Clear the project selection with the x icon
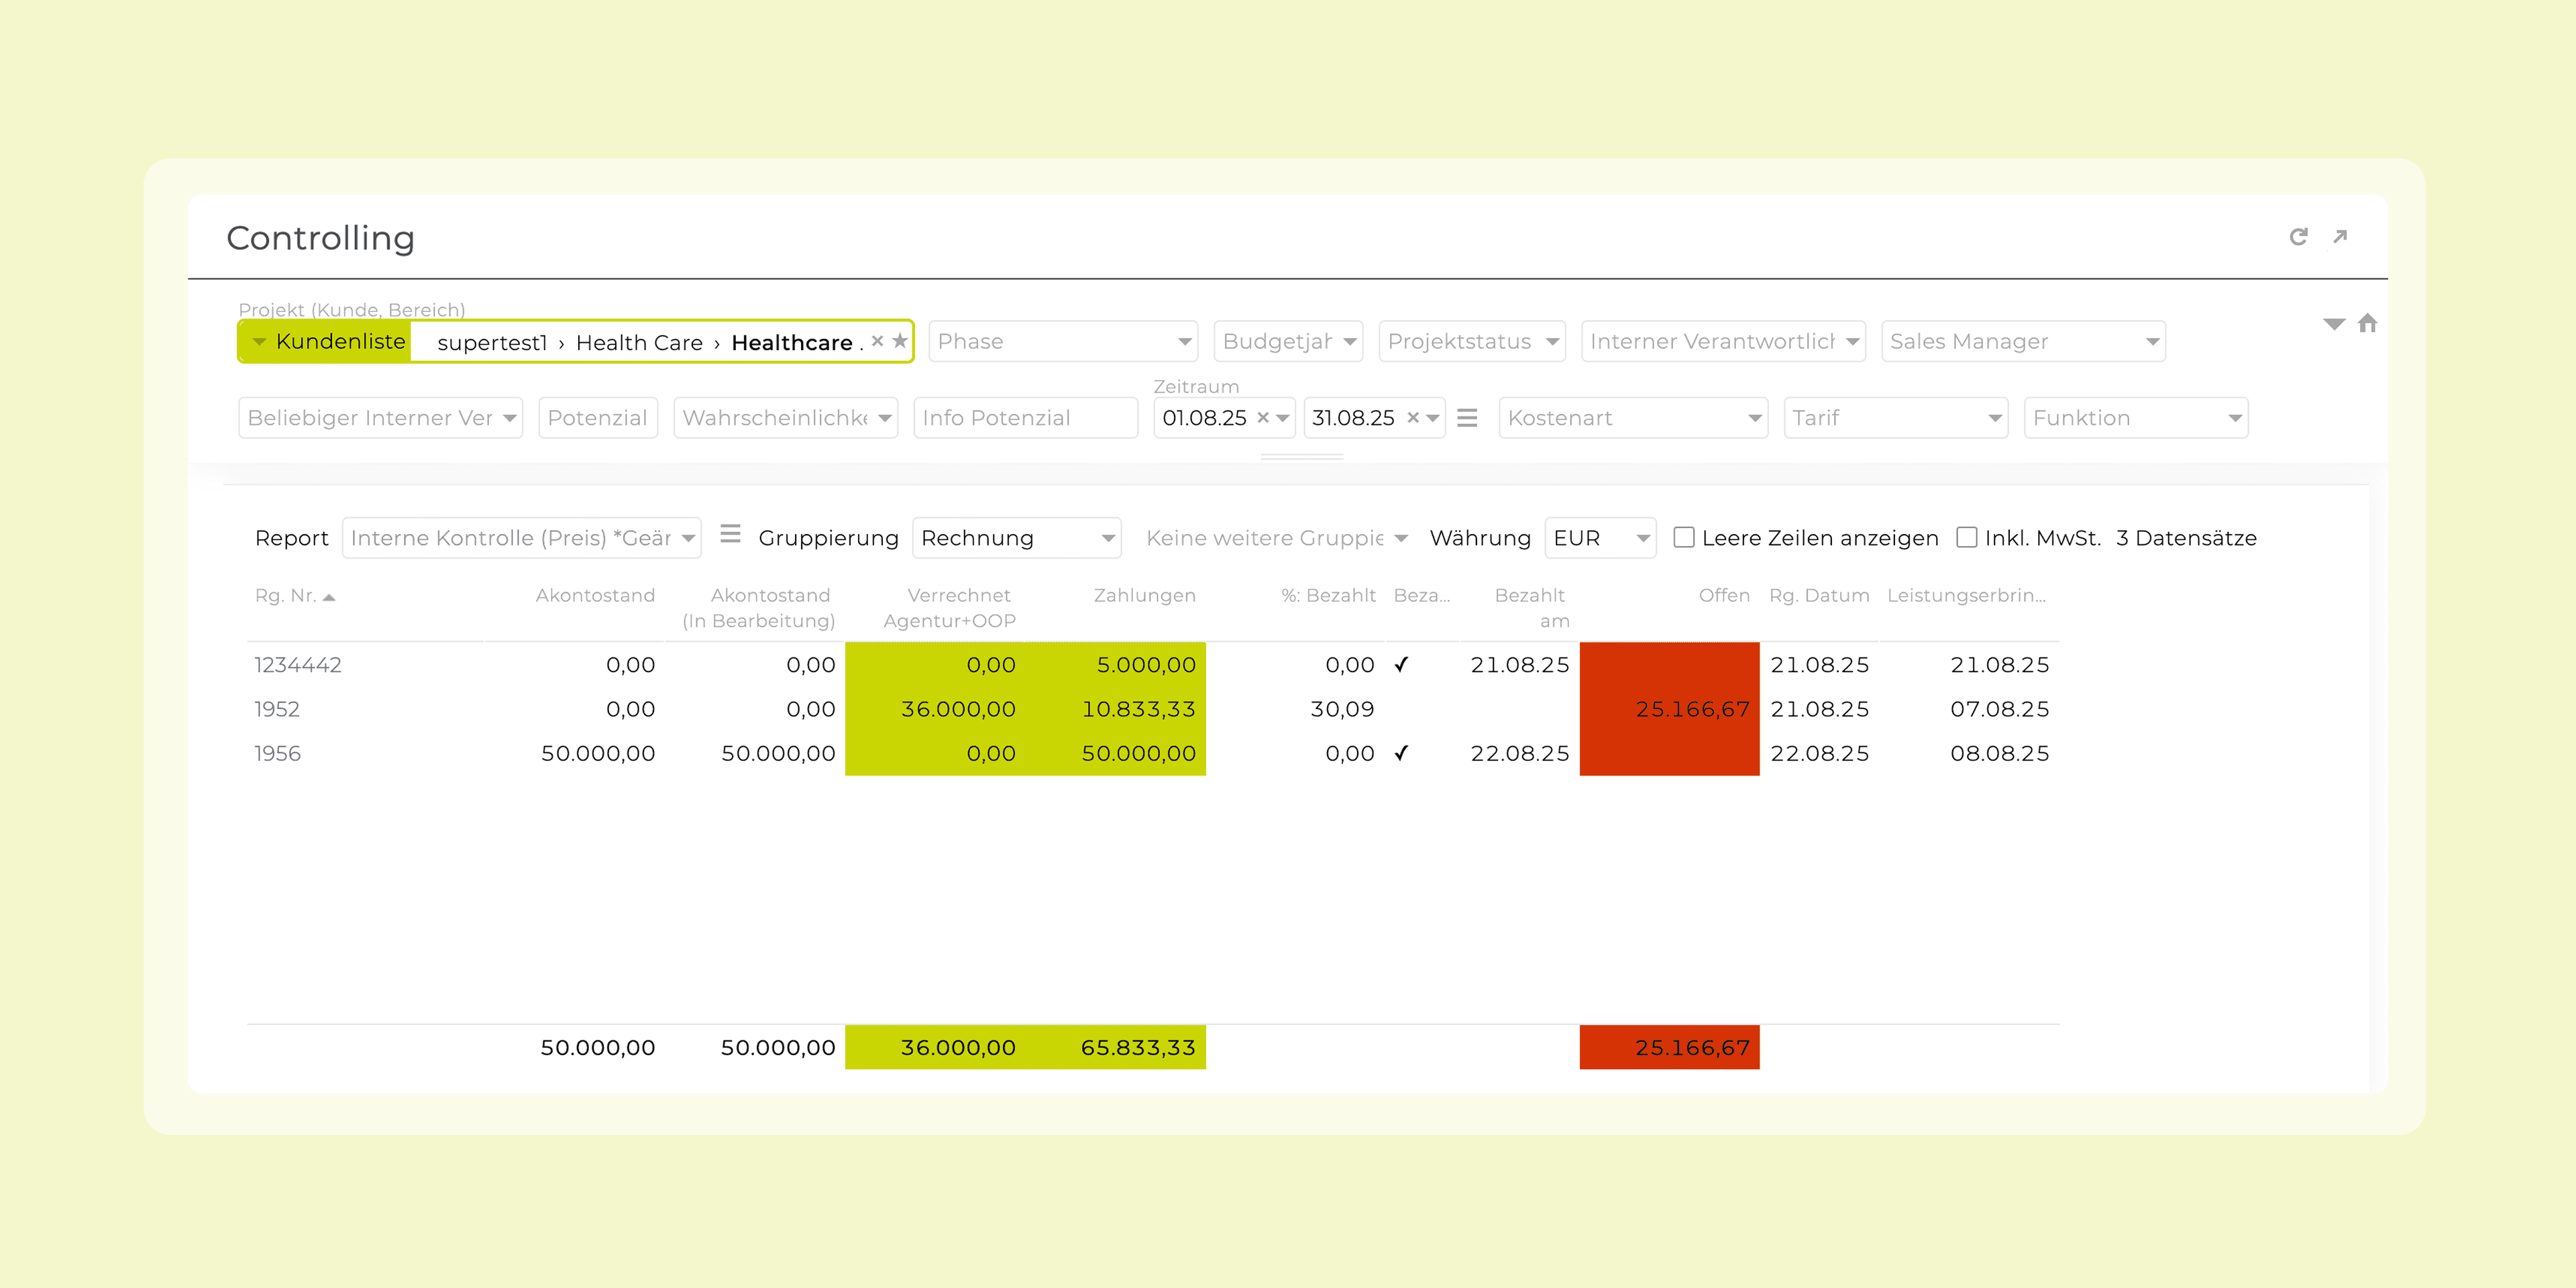This screenshot has width=2576, height=1288. coord(877,341)
